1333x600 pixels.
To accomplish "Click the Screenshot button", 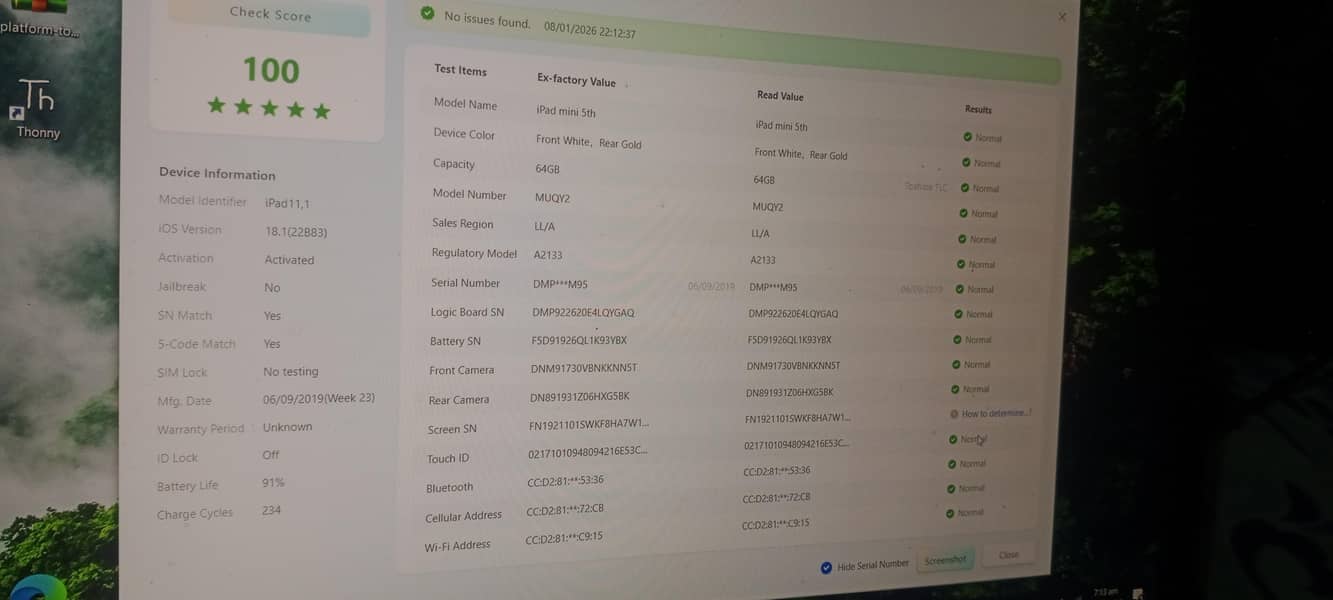I will 945,560.
